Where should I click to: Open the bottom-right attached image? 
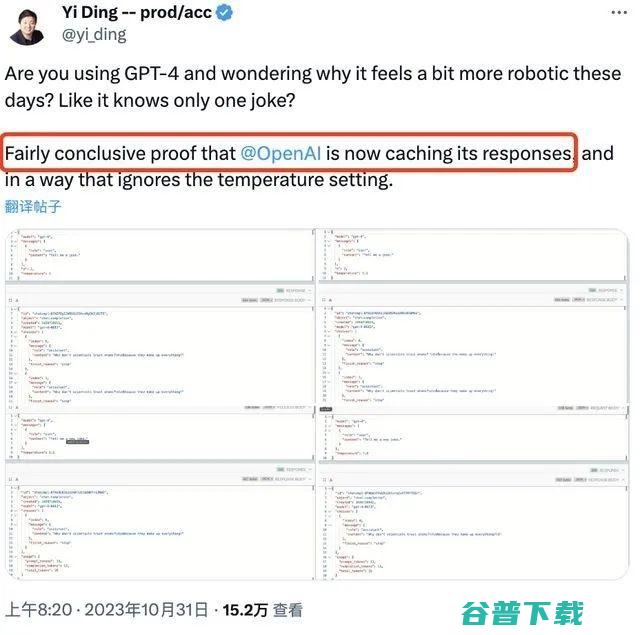point(473,494)
